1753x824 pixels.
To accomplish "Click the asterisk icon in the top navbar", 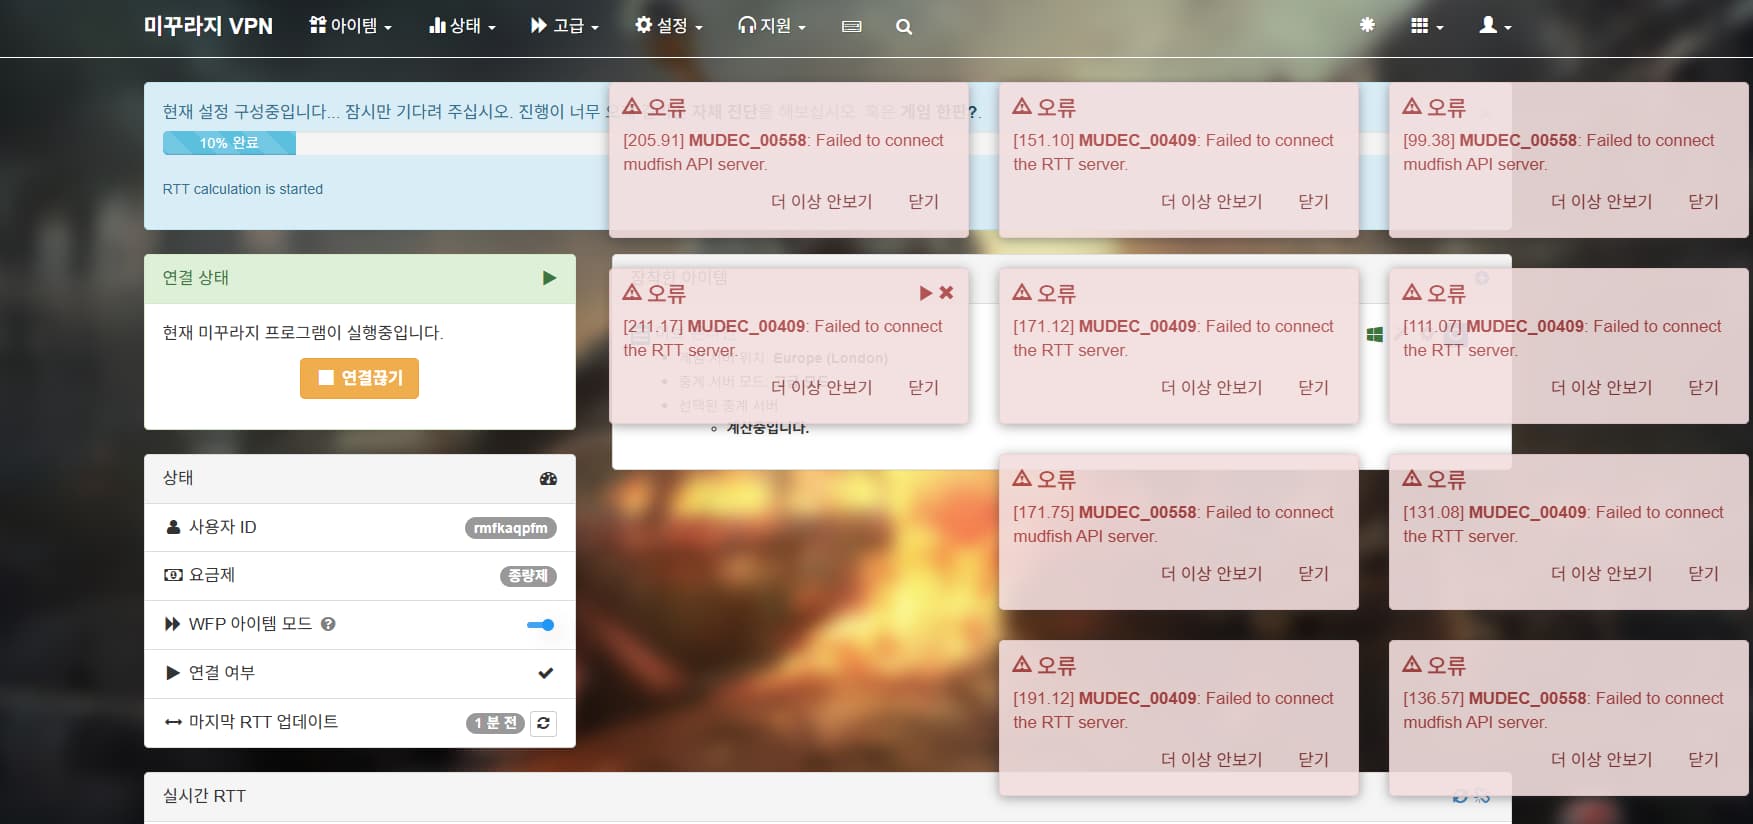I will pyautogui.click(x=1367, y=25).
